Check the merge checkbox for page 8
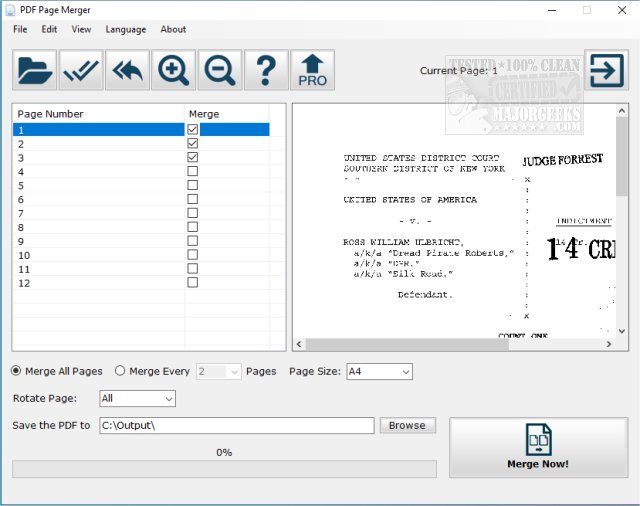The image size is (640, 506). click(193, 227)
